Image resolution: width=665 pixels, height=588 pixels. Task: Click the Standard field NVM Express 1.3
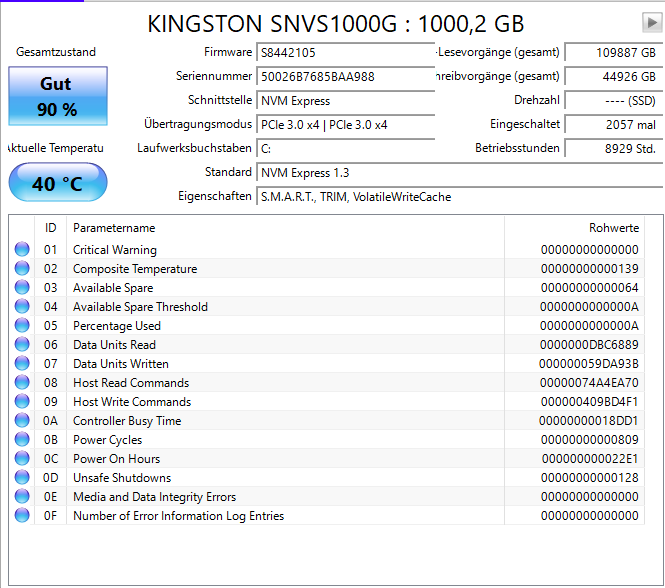[x=460, y=173]
